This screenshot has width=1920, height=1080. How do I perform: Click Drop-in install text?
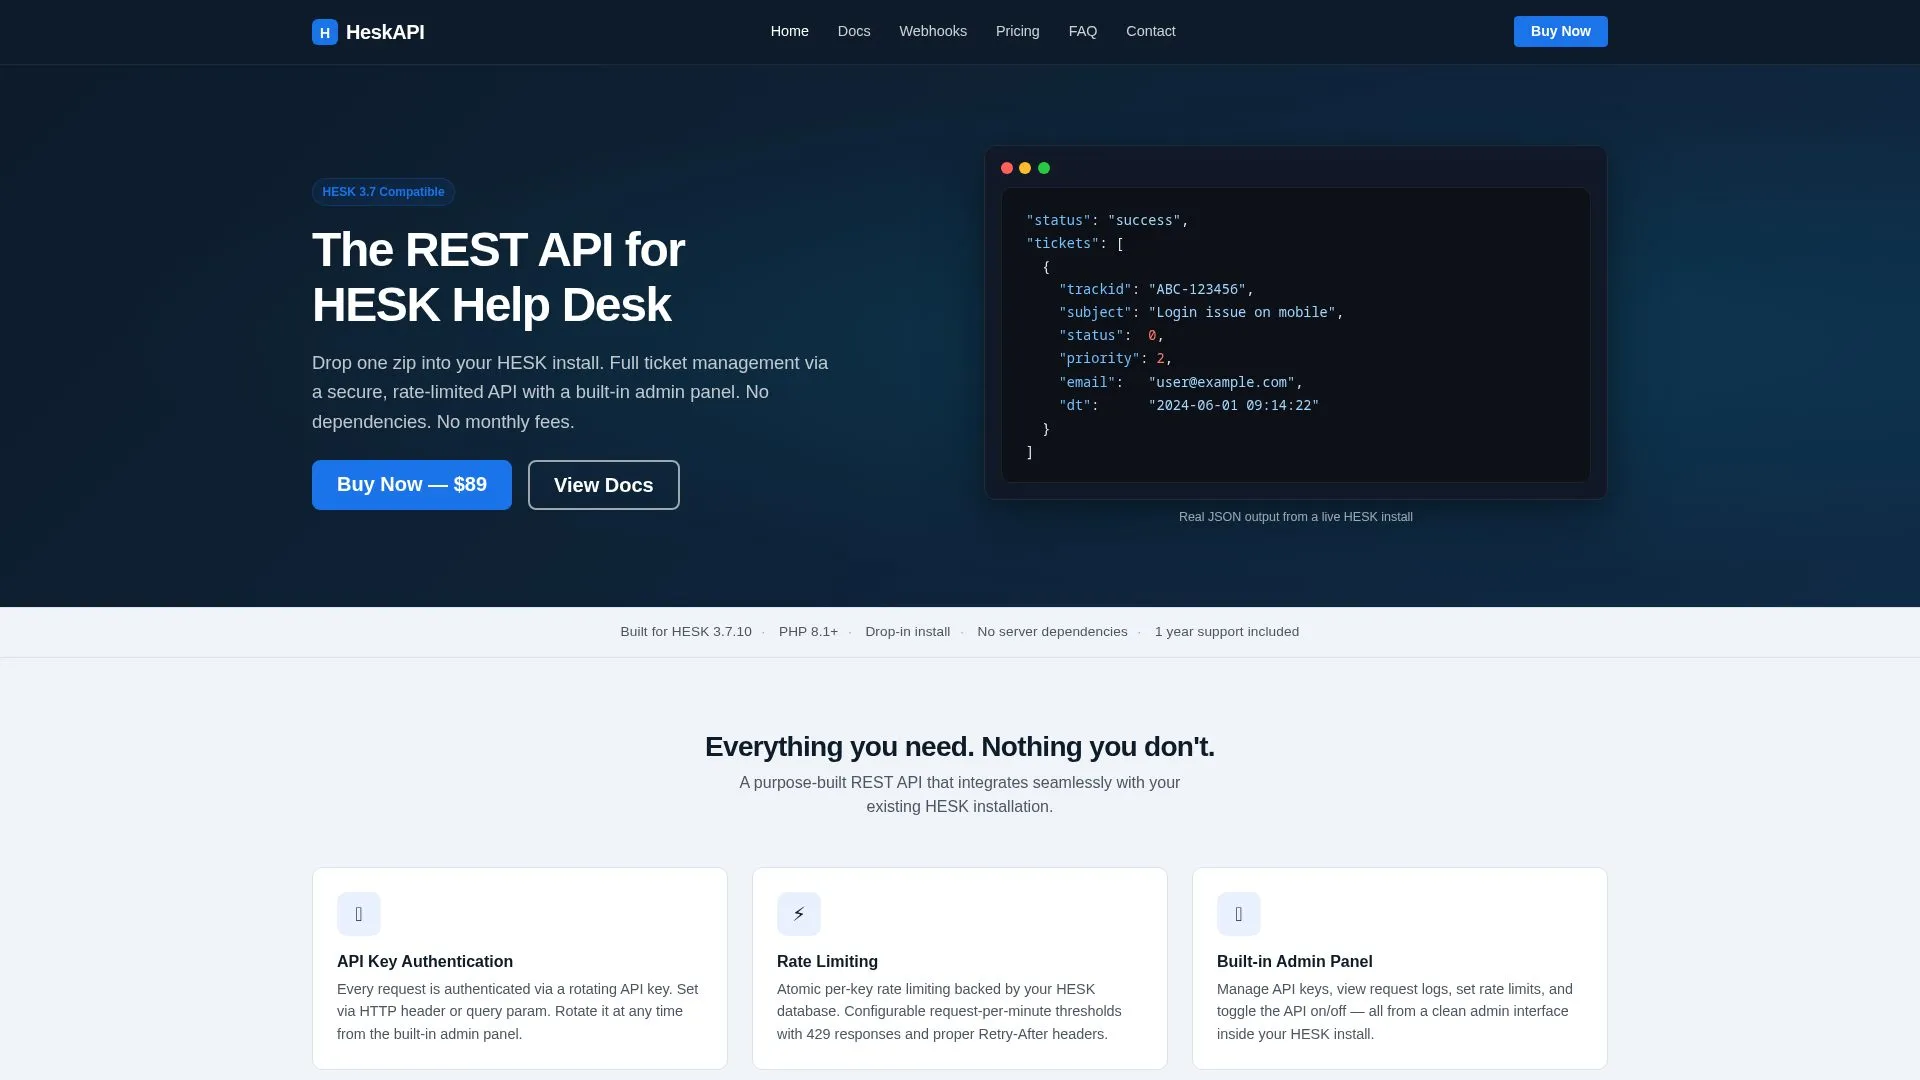click(907, 632)
